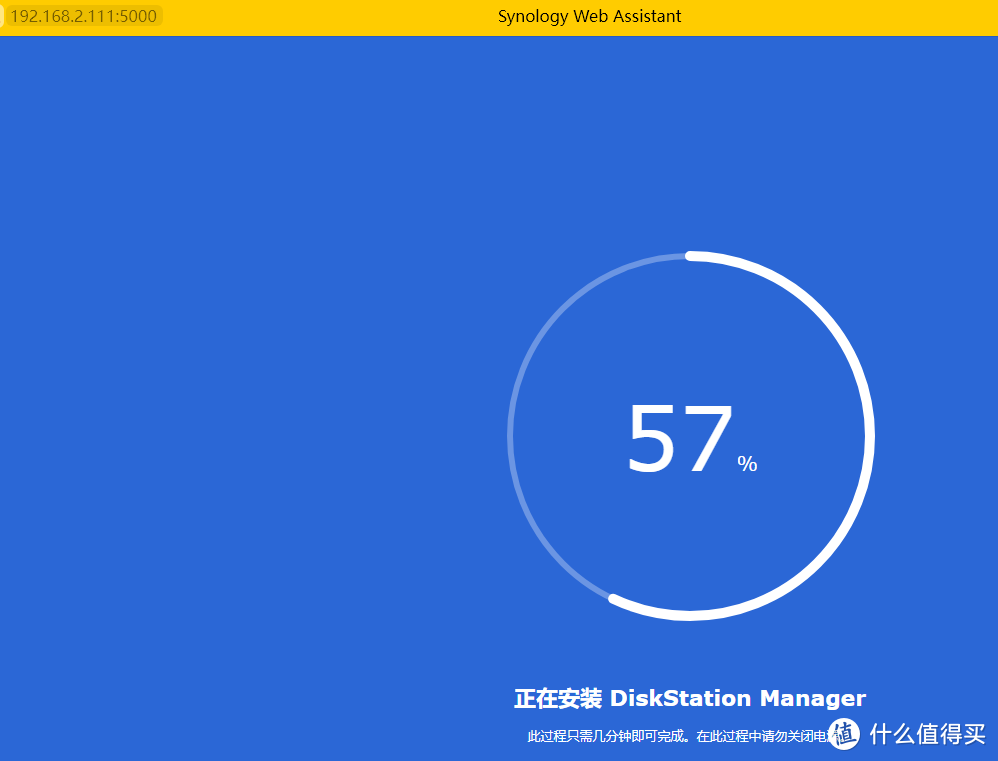Click the '正在安装 DiskStation Manager' heading
This screenshot has height=761, width=998.
click(x=690, y=698)
